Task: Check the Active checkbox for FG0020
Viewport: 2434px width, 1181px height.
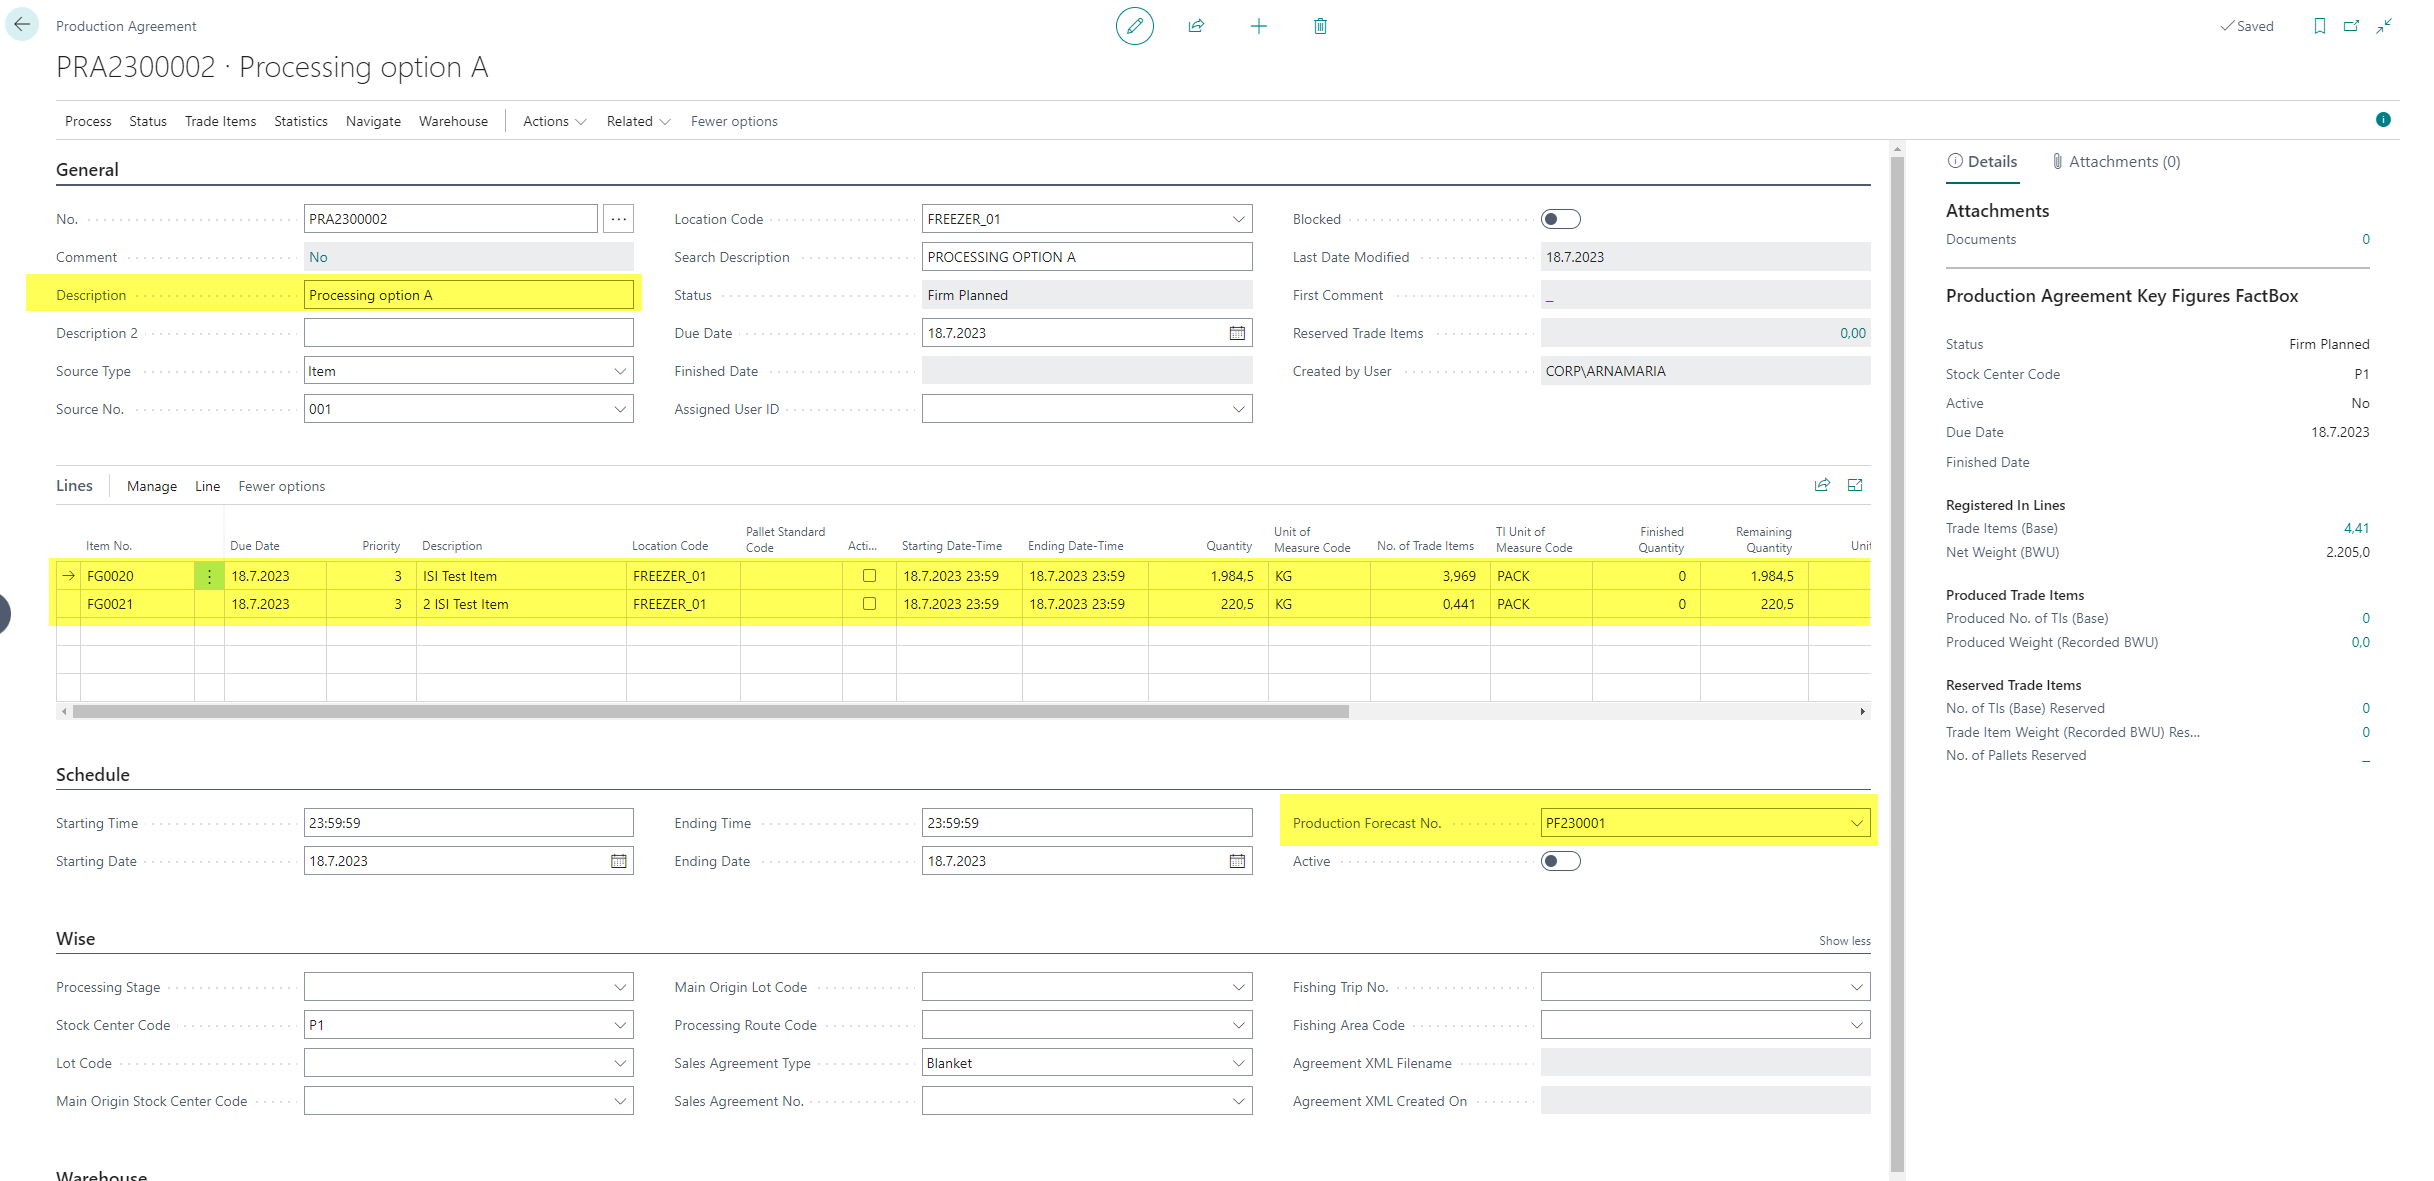Action: point(869,576)
